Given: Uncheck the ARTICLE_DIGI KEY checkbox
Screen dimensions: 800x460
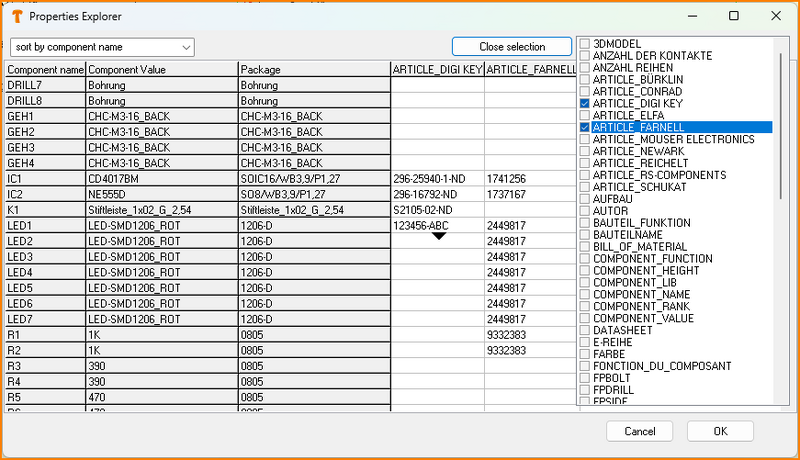Looking at the screenshot, I should (585, 103).
